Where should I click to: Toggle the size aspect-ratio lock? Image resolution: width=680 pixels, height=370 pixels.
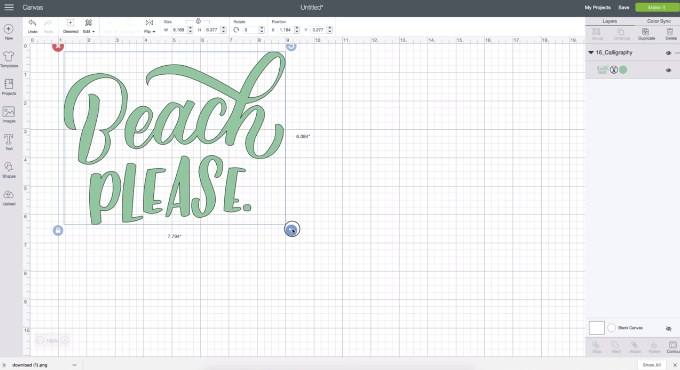[x=198, y=21]
